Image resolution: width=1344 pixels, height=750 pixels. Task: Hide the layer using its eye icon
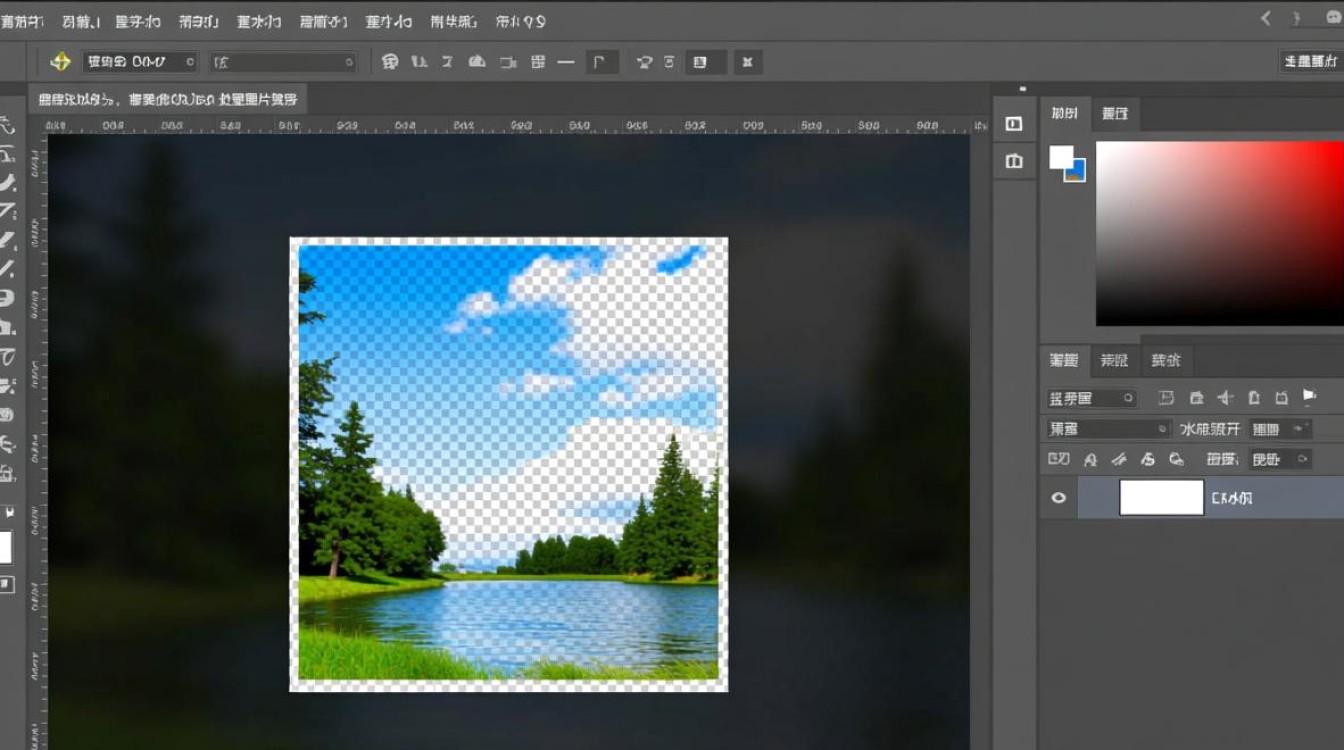click(x=1058, y=497)
